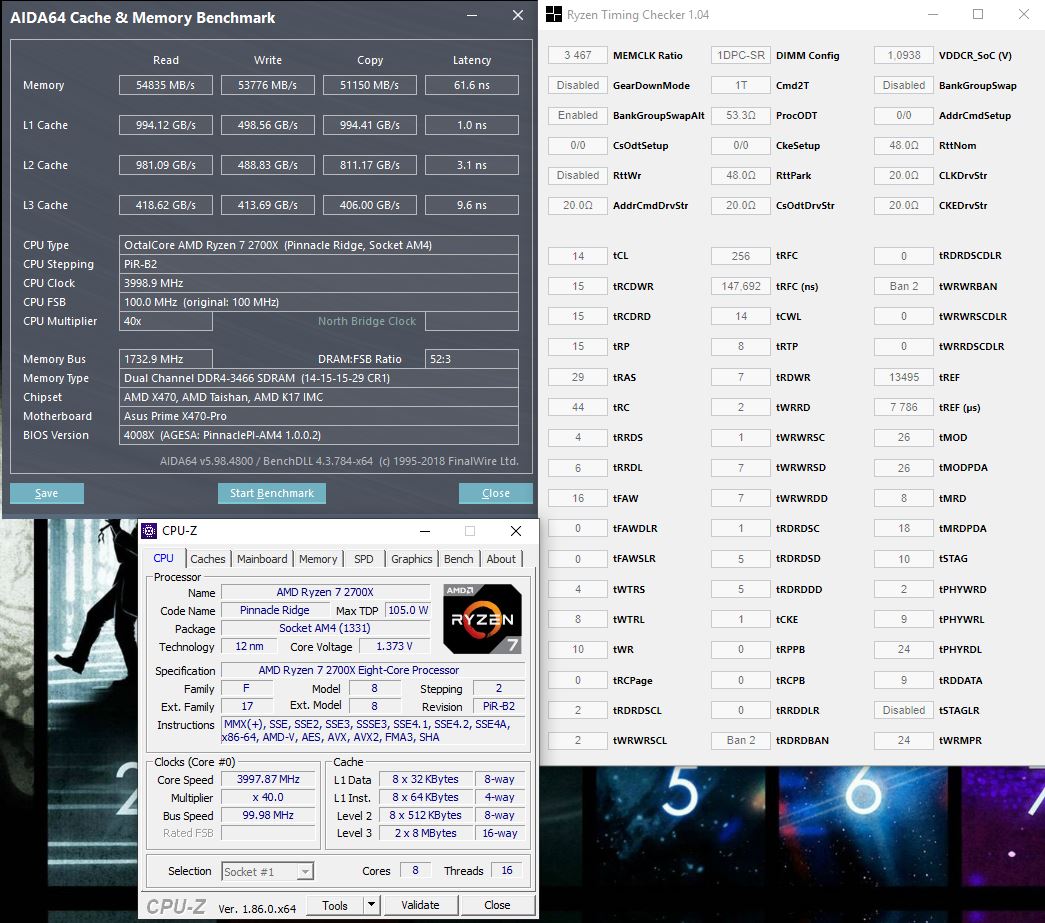The width and height of the screenshot is (1045, 923).
Task: Minimize the CPU-Z window
Action: coord(425,530)
